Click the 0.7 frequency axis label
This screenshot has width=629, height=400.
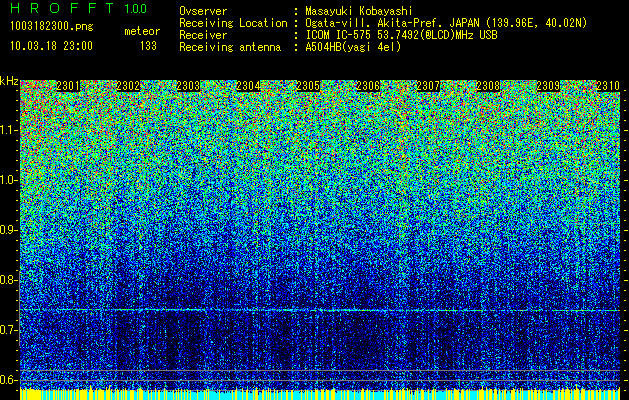(9, 330)
